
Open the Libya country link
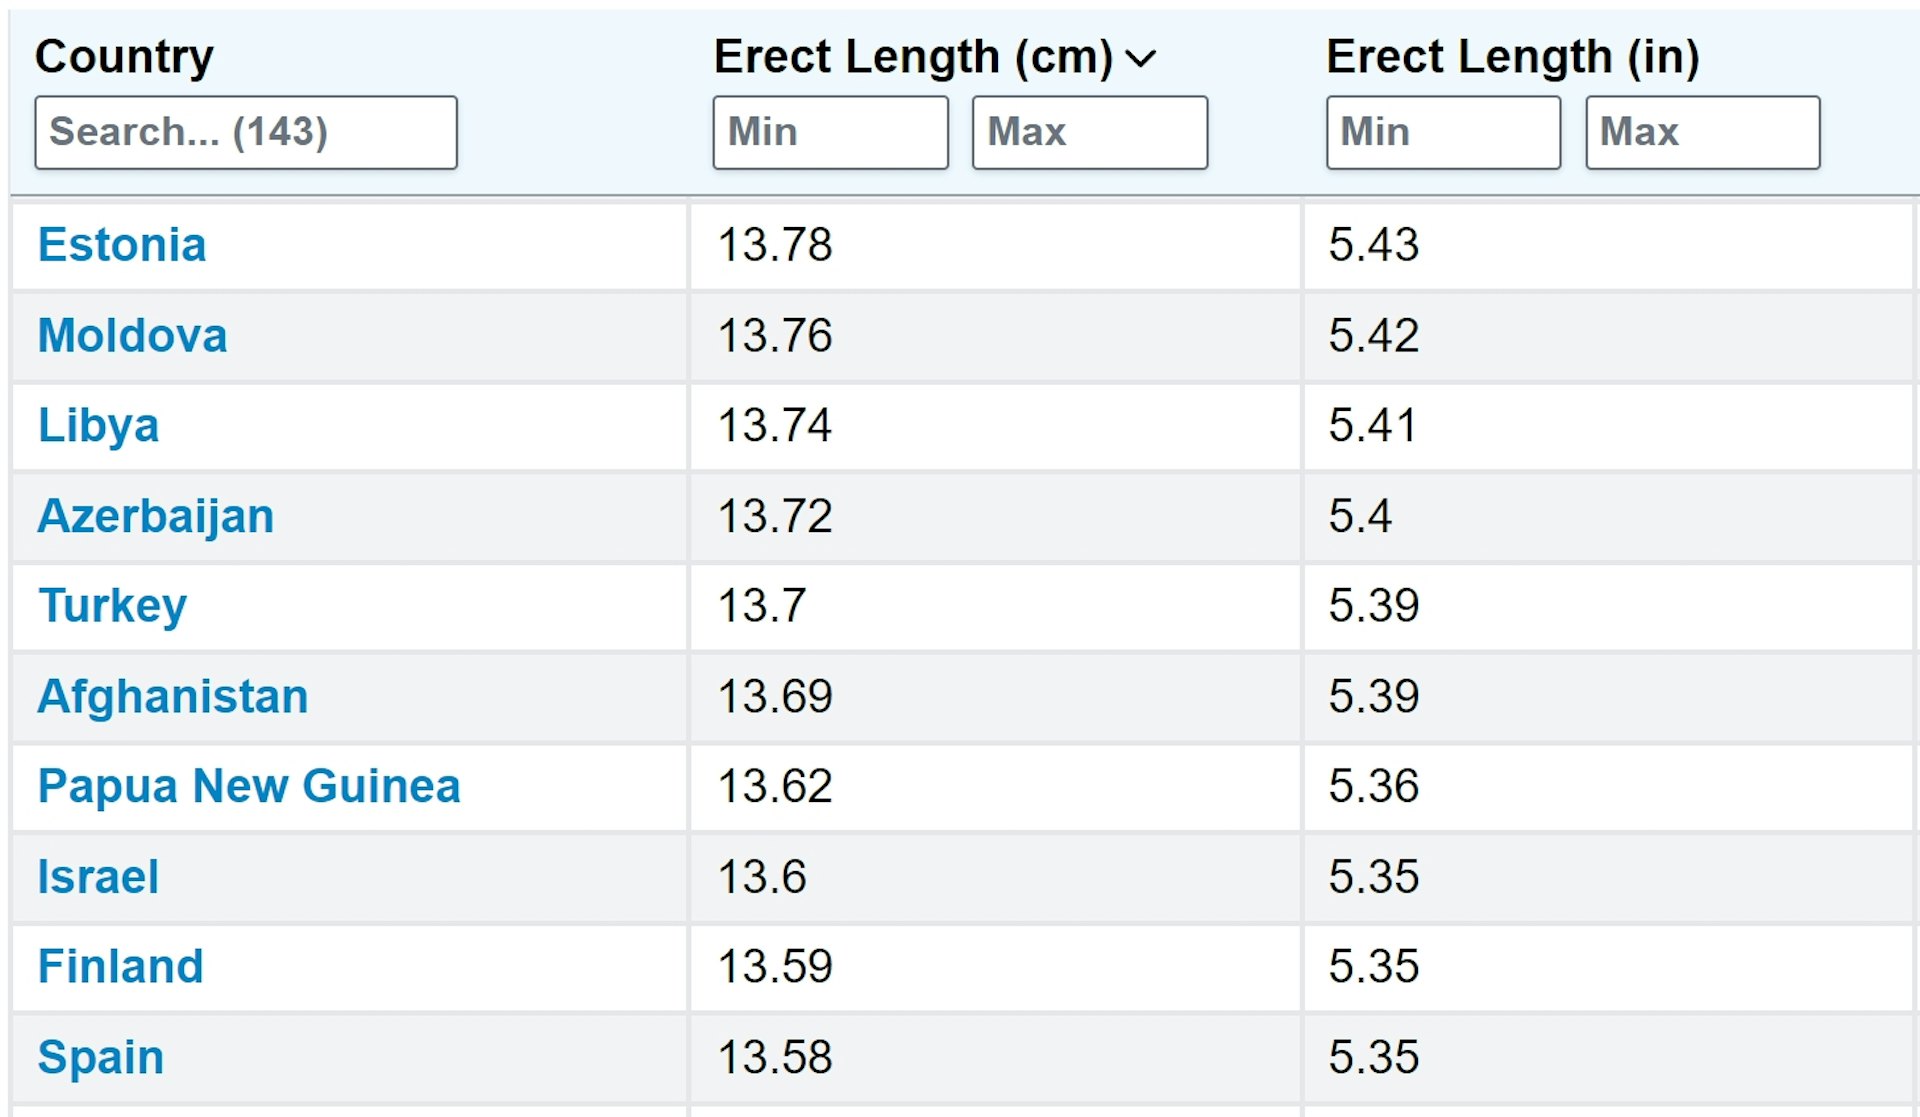tap(98, 426)
